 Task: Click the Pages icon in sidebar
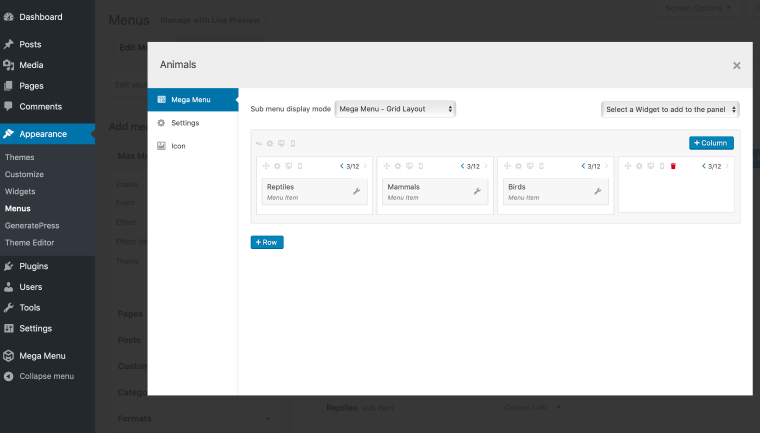(8, 86)
